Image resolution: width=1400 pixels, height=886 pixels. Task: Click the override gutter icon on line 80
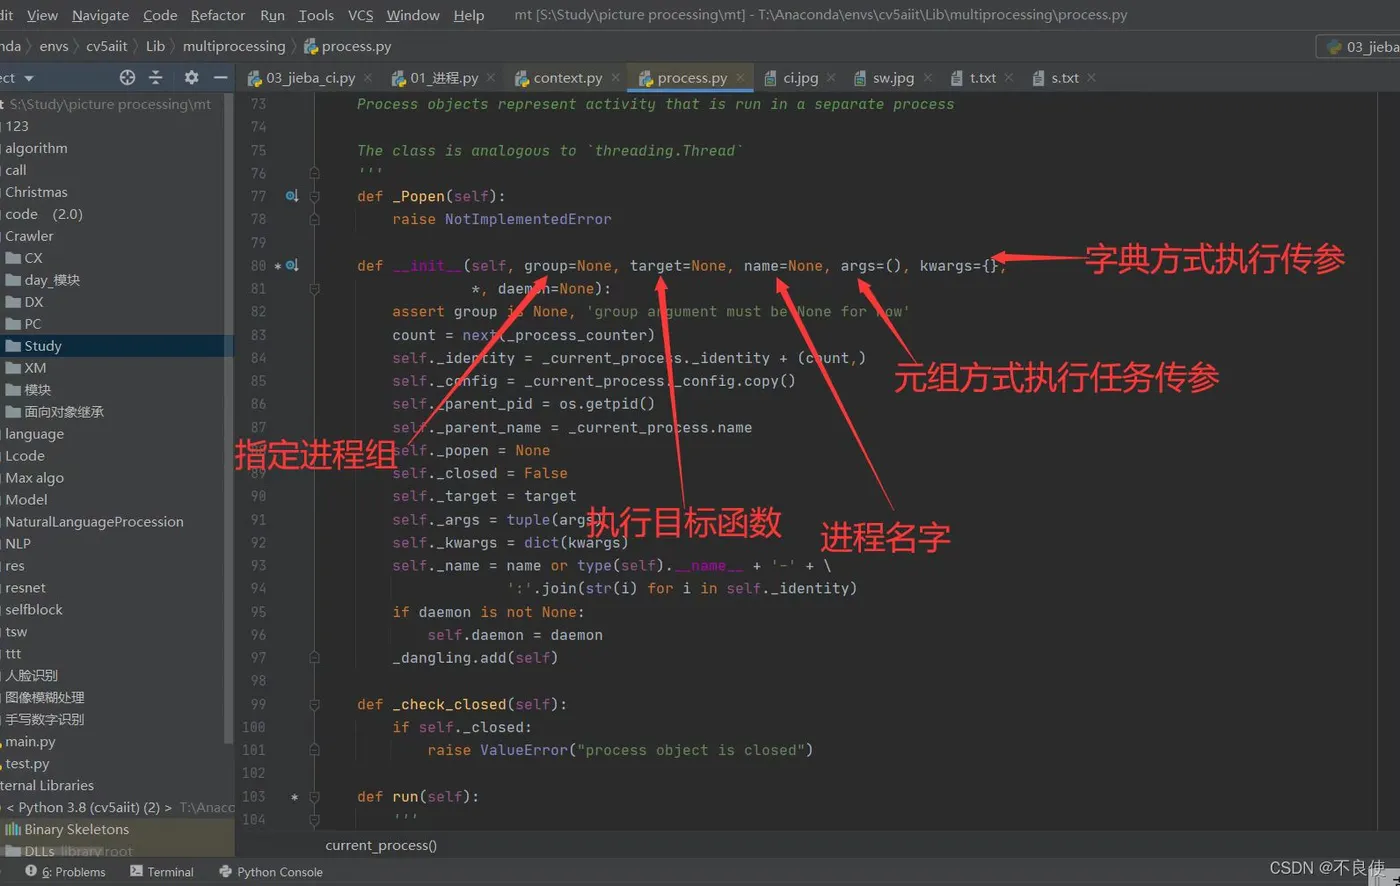pyautogui.click(x=292, y=266)
